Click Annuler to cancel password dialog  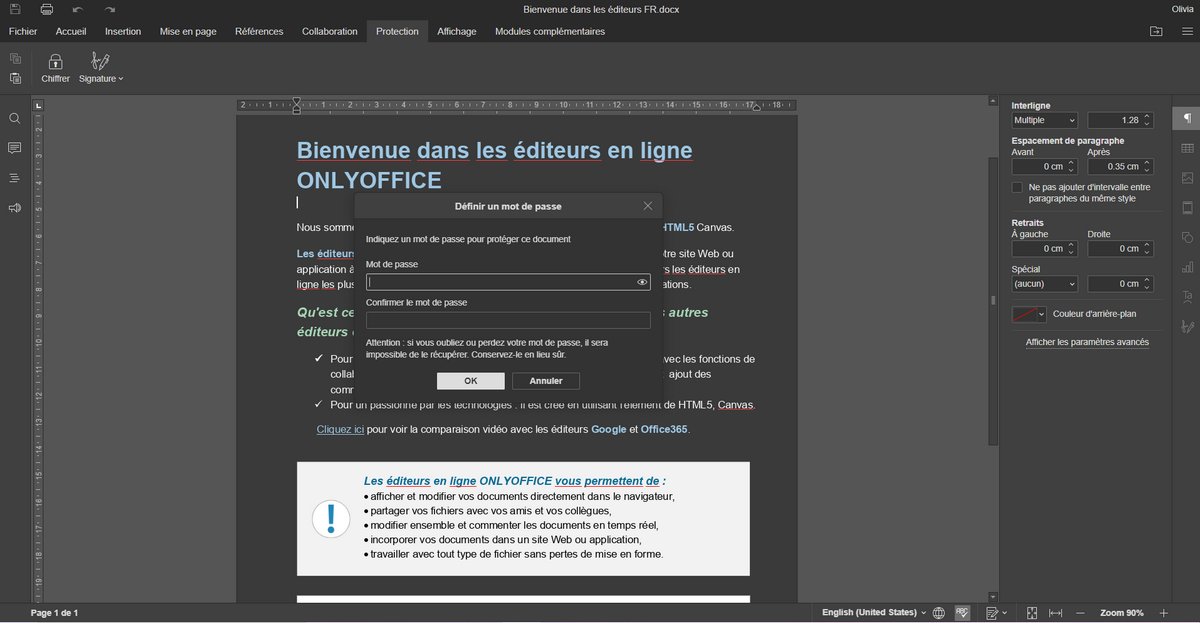tap(546, 381)
